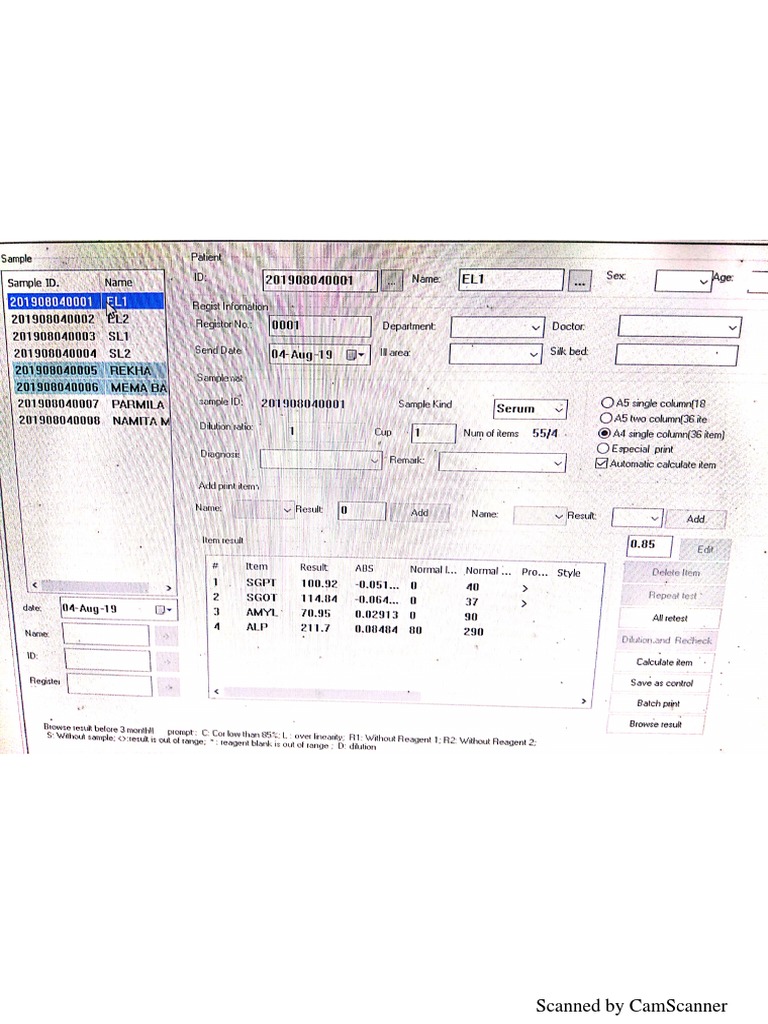
Task: Focus the Cup number field
Action: [433, 432]
